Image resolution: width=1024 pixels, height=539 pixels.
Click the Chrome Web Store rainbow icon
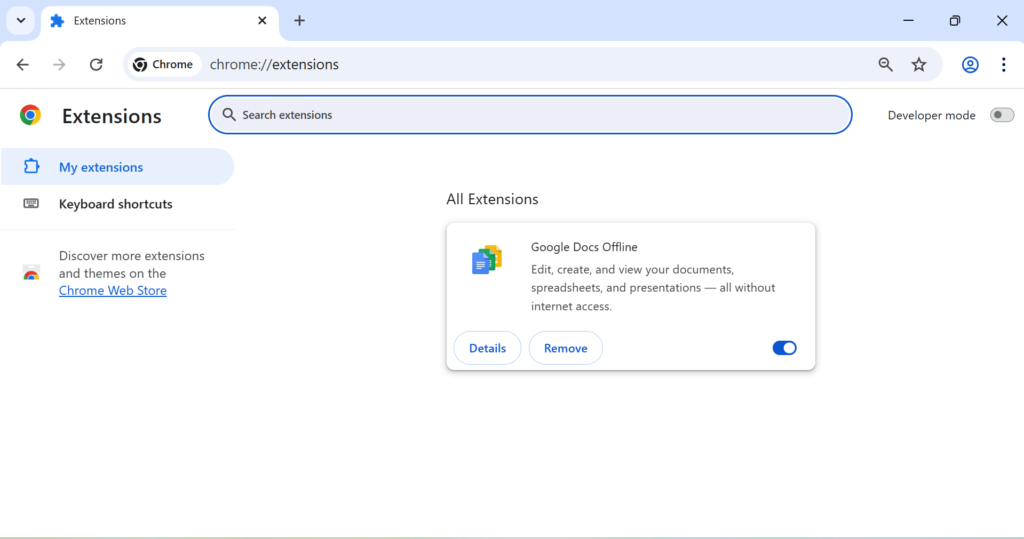pos(31,273)
